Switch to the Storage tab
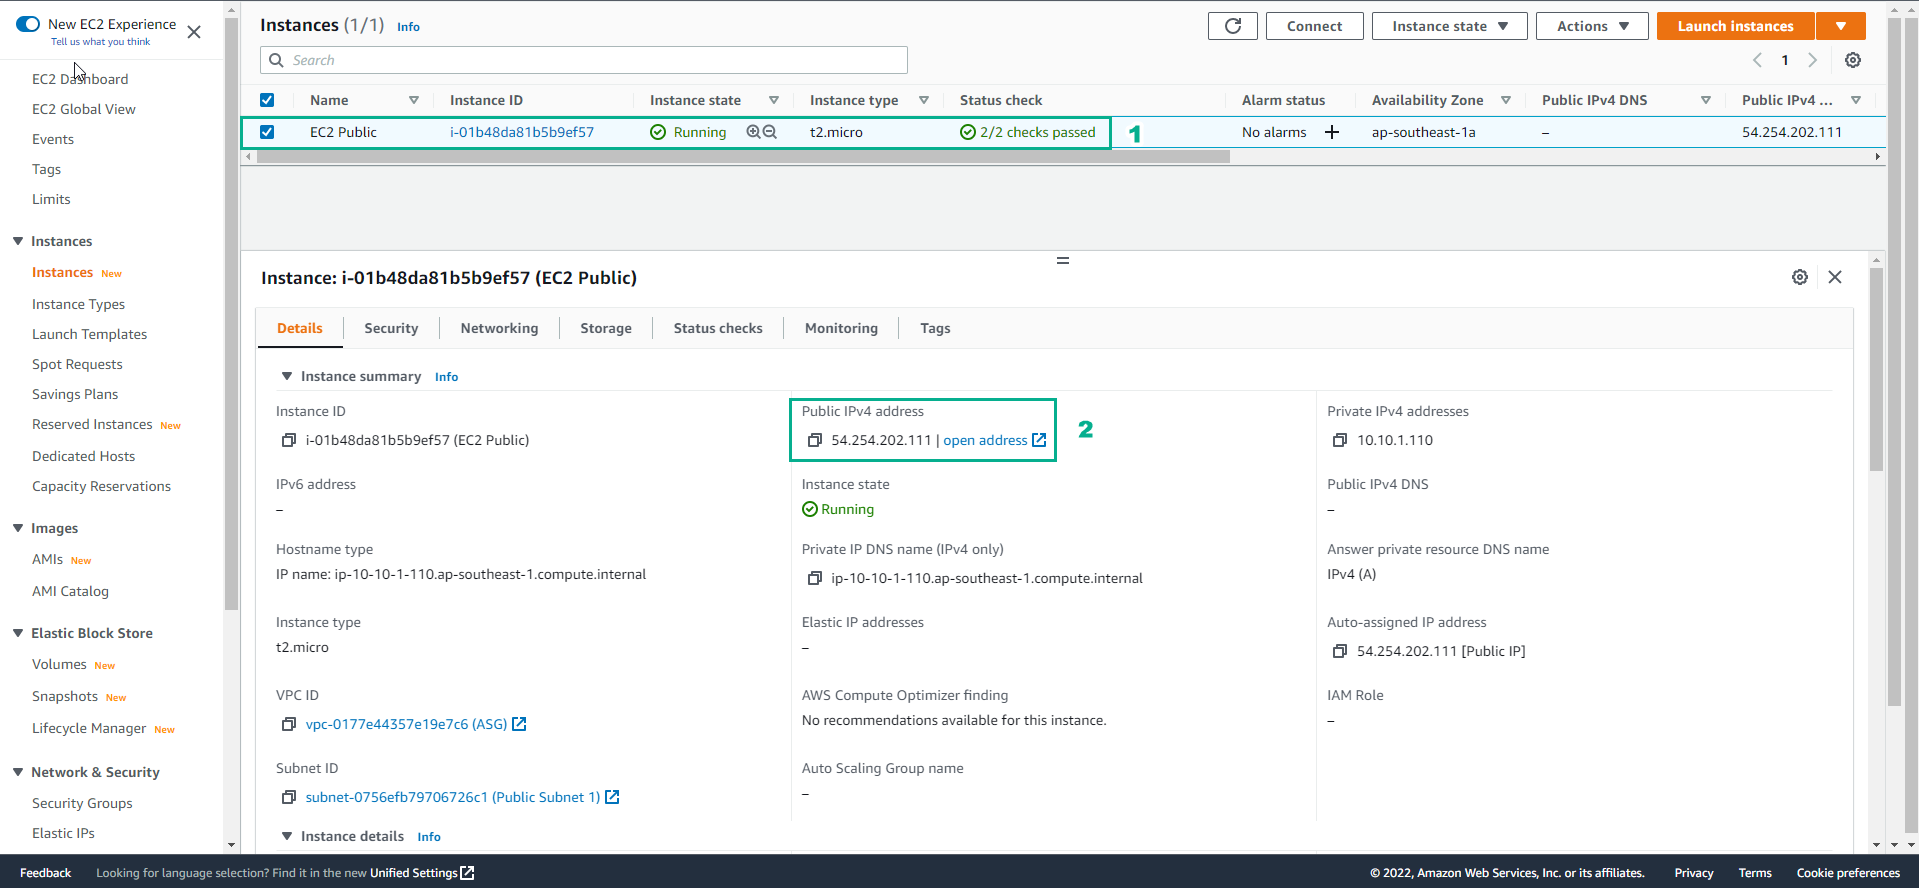The height and width of the screenshot is (888, 1919). pyautogui.click(x=606, y=328)
